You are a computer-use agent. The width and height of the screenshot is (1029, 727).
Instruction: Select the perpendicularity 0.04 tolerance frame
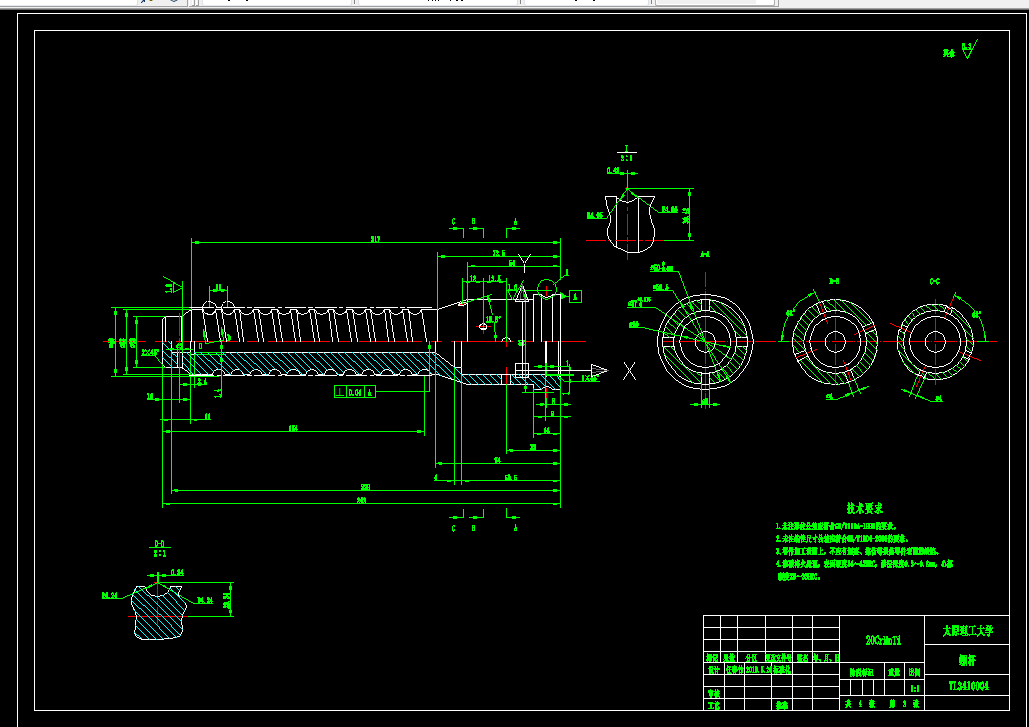354,392
